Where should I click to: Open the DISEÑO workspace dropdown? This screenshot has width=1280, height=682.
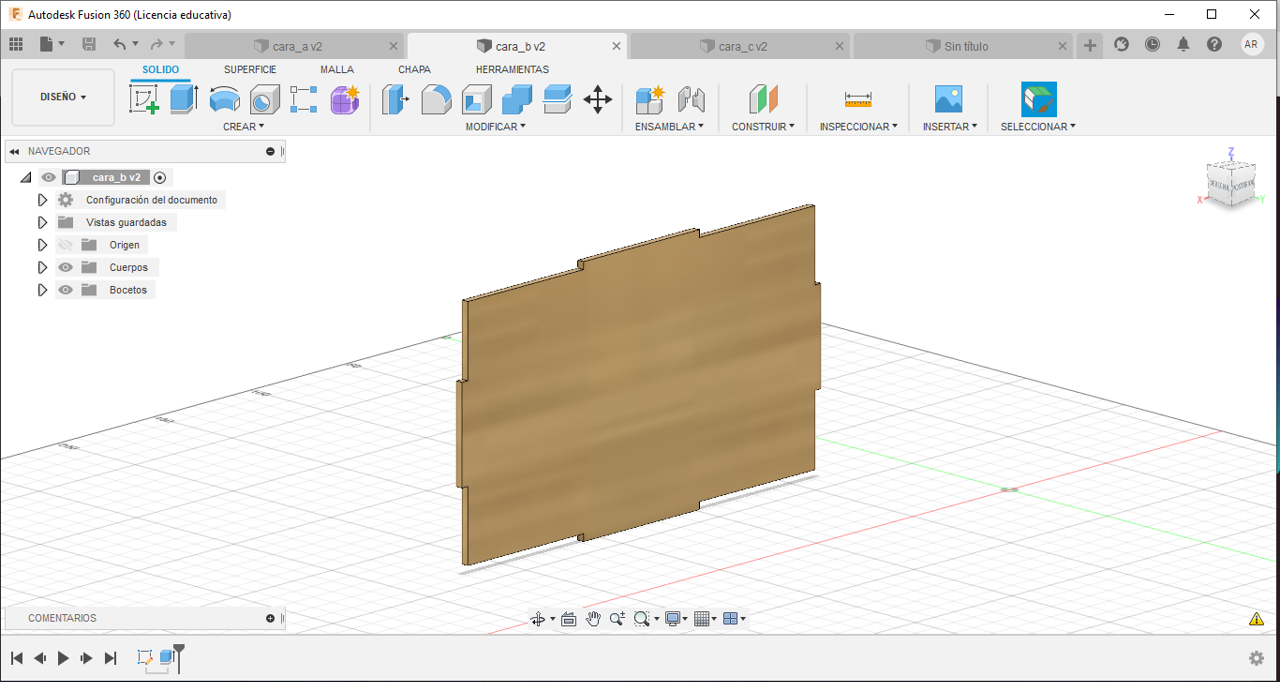63,97
